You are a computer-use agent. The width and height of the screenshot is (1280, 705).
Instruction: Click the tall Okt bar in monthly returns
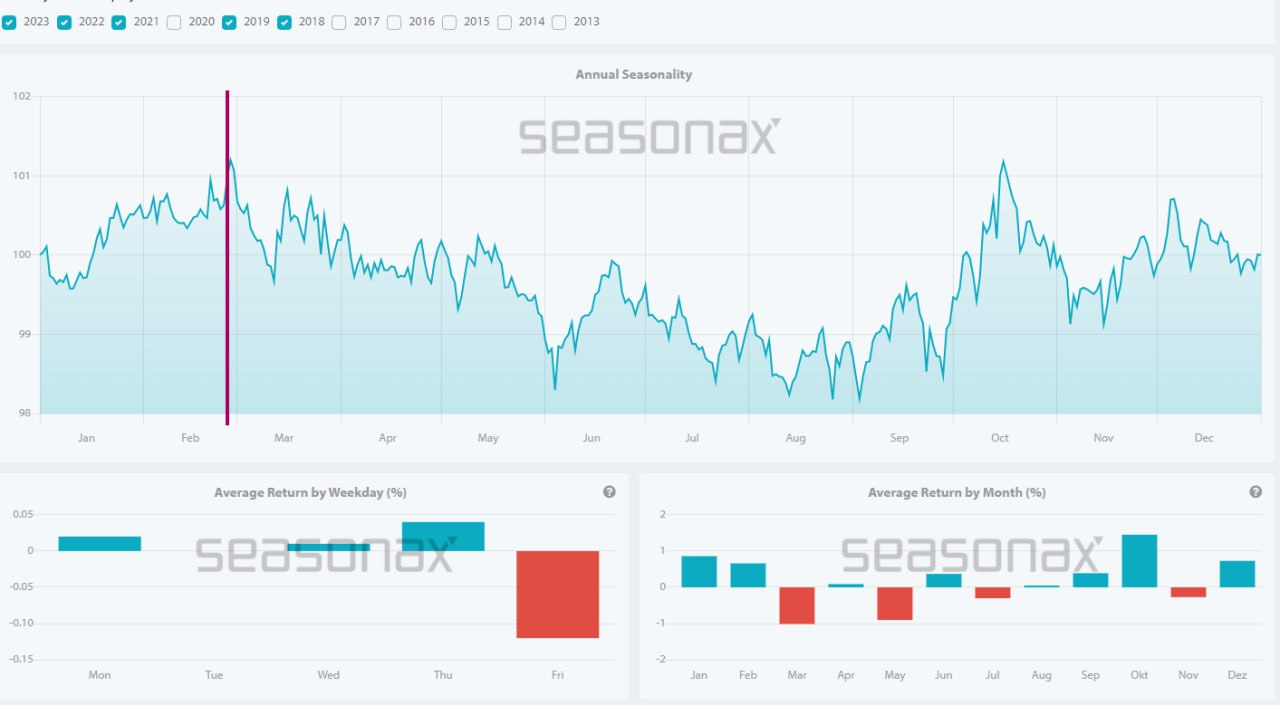(x=1140, y=561)
